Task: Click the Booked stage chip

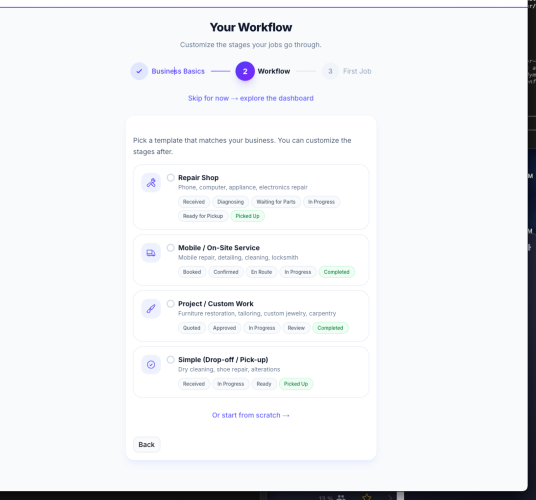Action: pos(192,272)
